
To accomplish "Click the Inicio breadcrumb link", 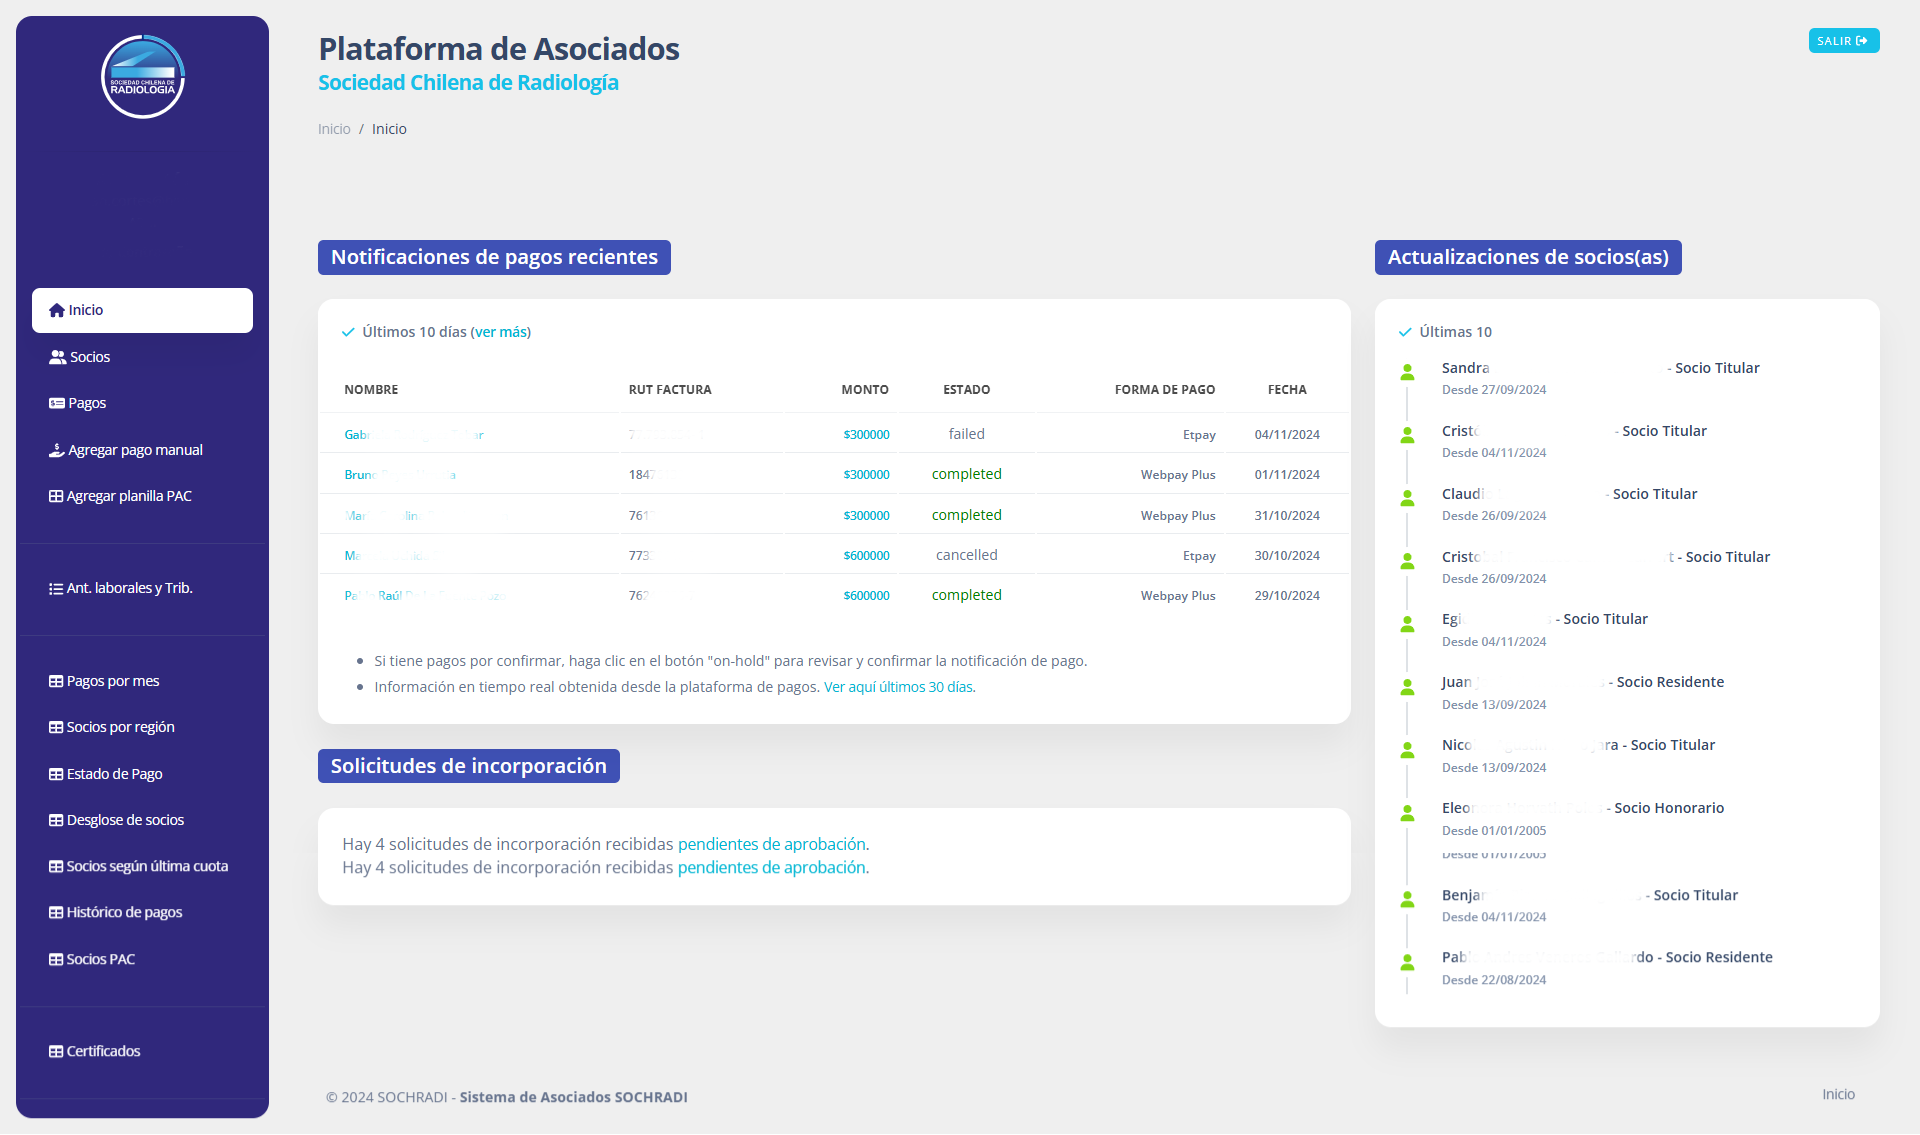I will click(x=334, y=129).
